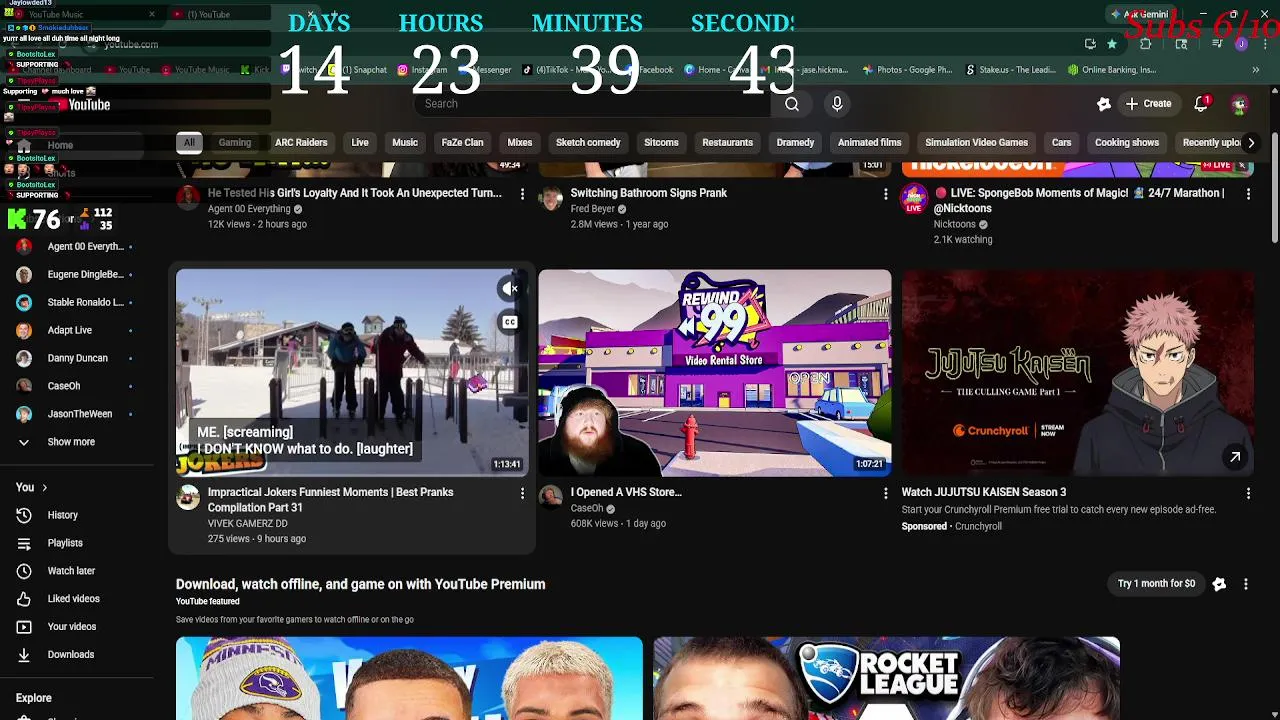Select the Music filter chip
Screen dimensions: 1280x720
[405, 142]
